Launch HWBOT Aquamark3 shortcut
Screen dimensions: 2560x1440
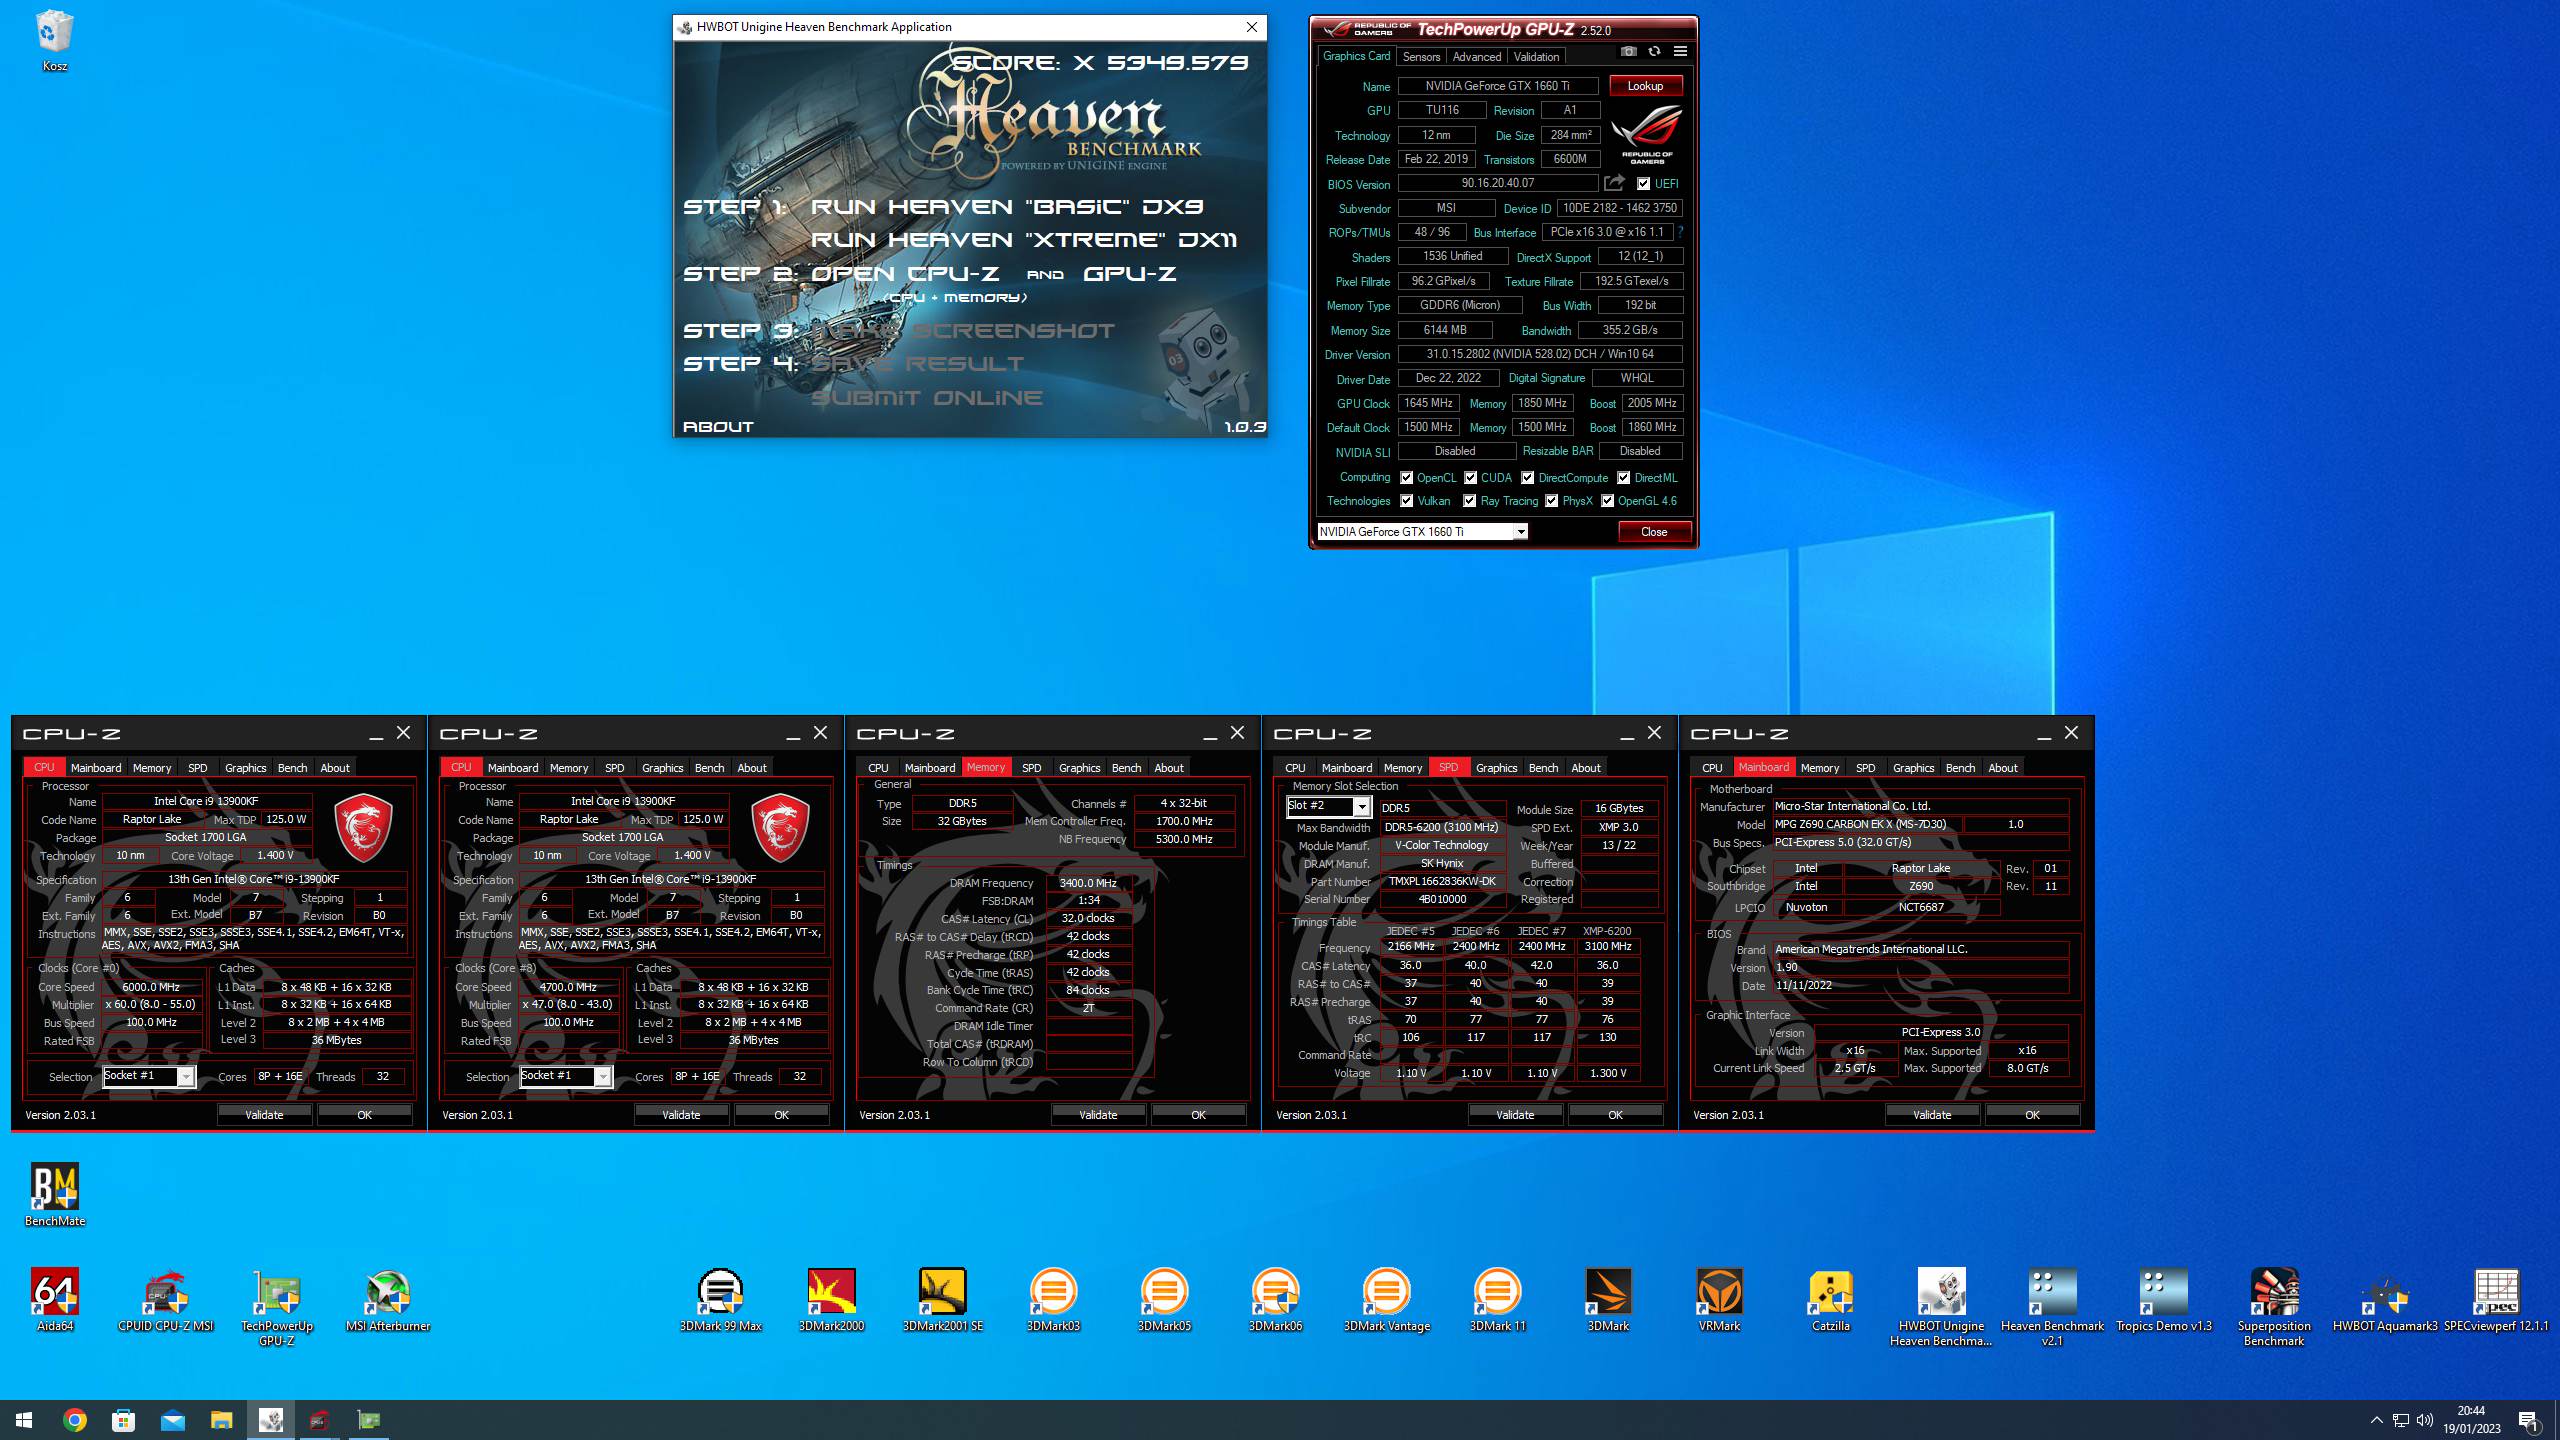pyautogui.click(x=2385, y=1300)
